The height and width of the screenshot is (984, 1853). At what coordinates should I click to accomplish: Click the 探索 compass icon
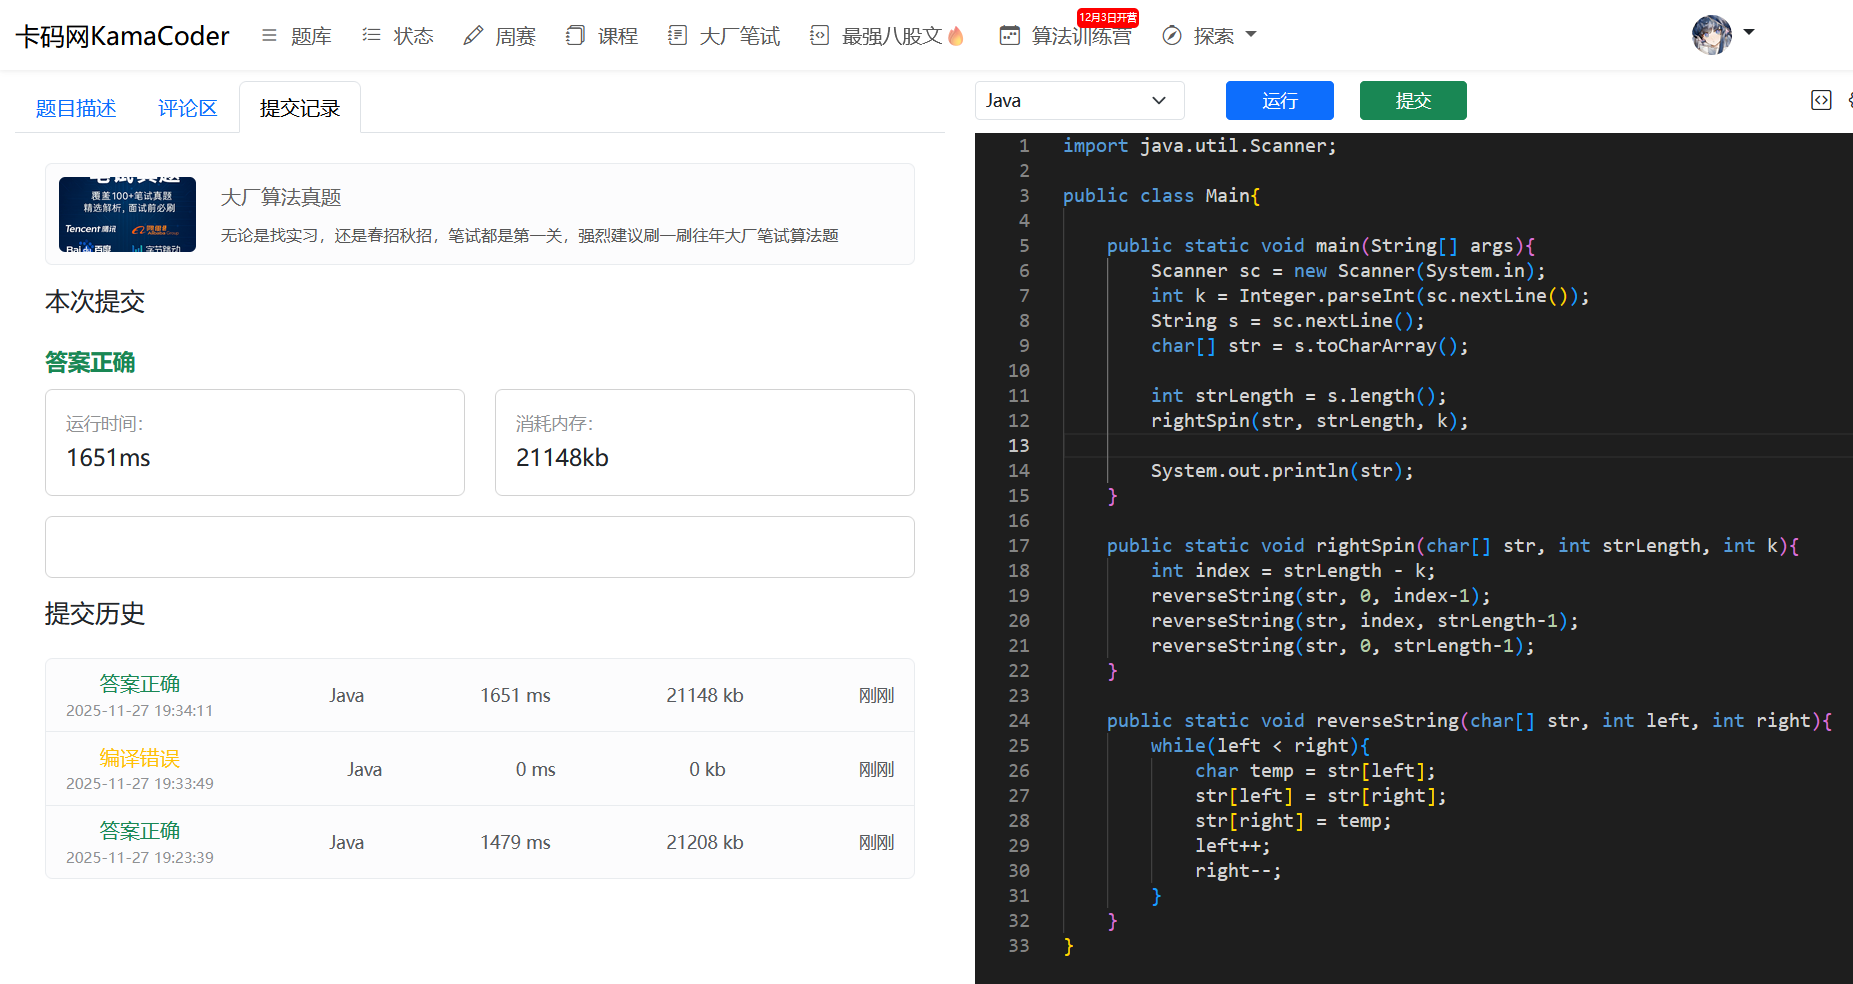(x=1172, y=36)
